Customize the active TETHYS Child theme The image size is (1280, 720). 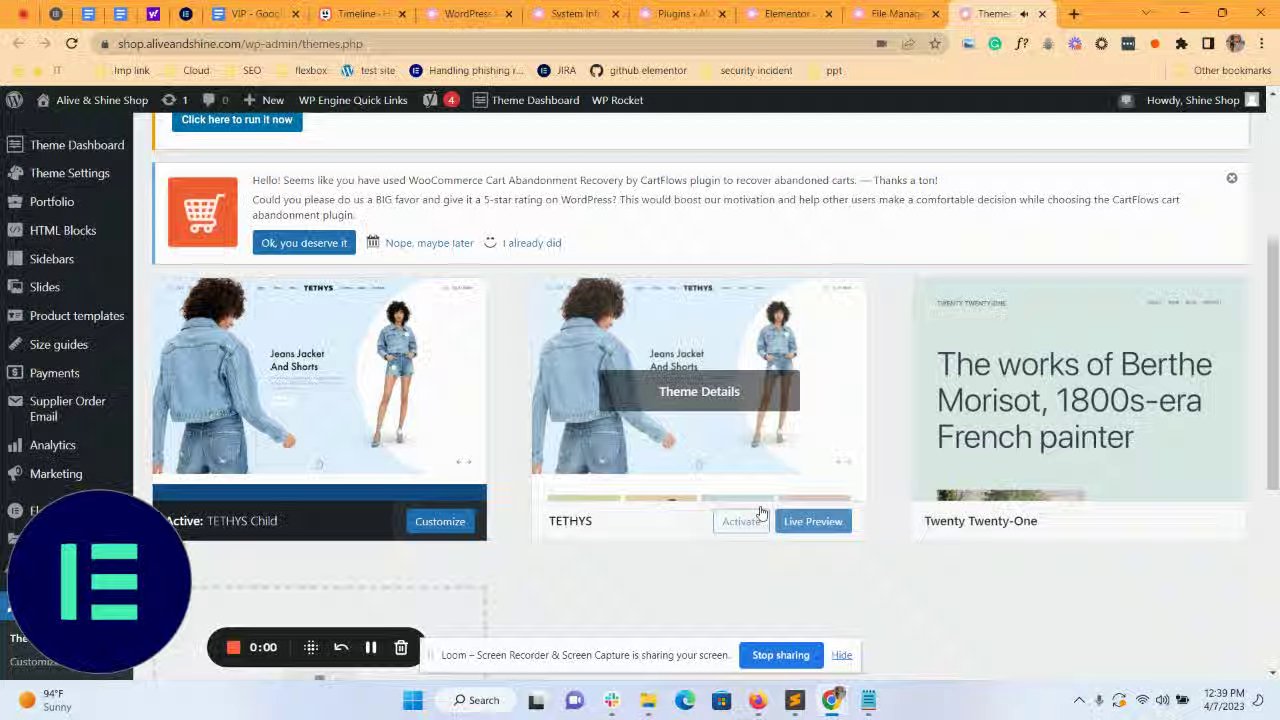[x=440, y=522]
